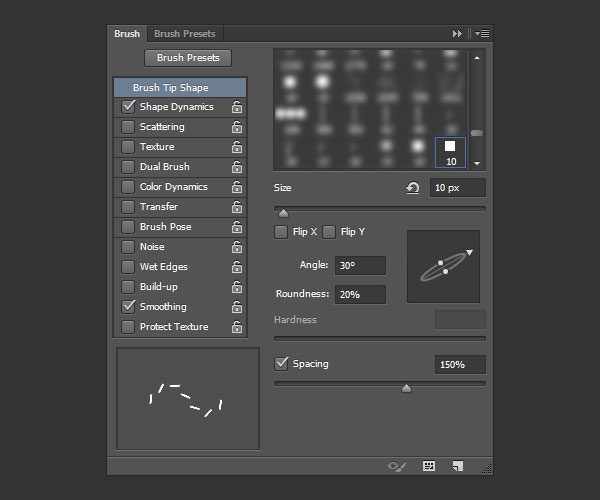The width and height of the screenshot is (600, 500).
Task: Switch to the Brush tab
Action: [x=127, y=34]
